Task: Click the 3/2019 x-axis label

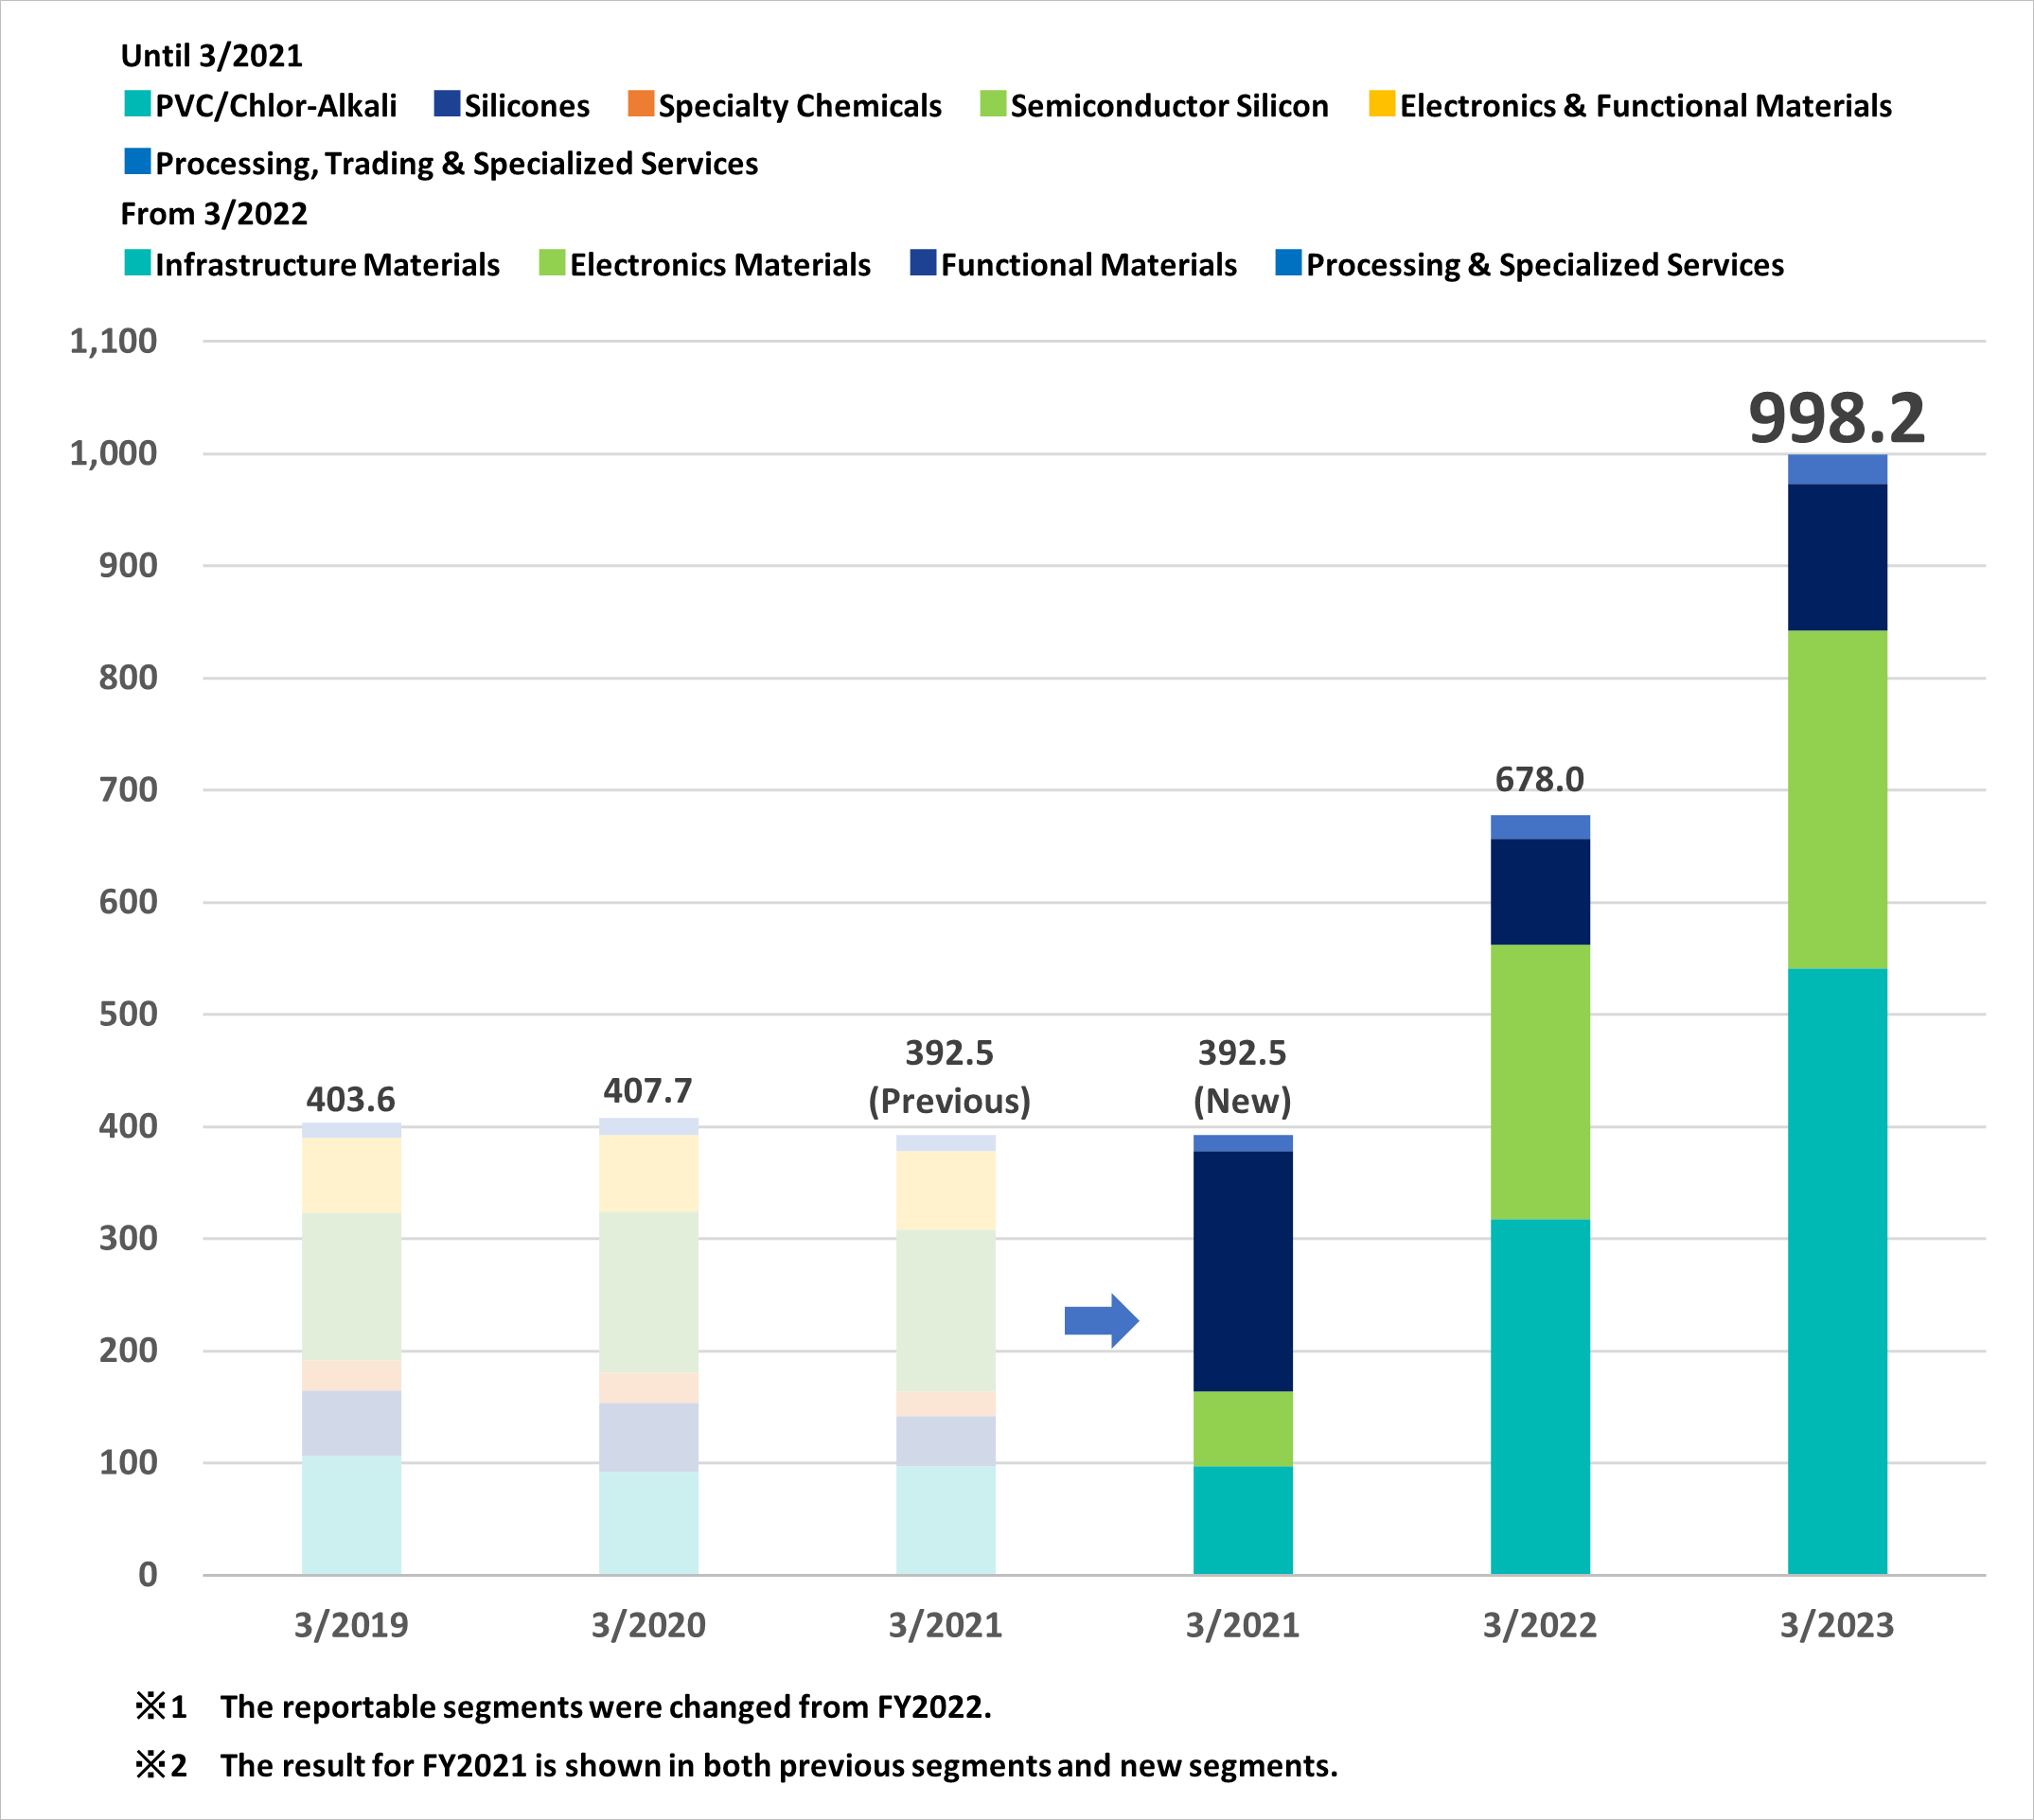Action: click(x=351, y=1625)
